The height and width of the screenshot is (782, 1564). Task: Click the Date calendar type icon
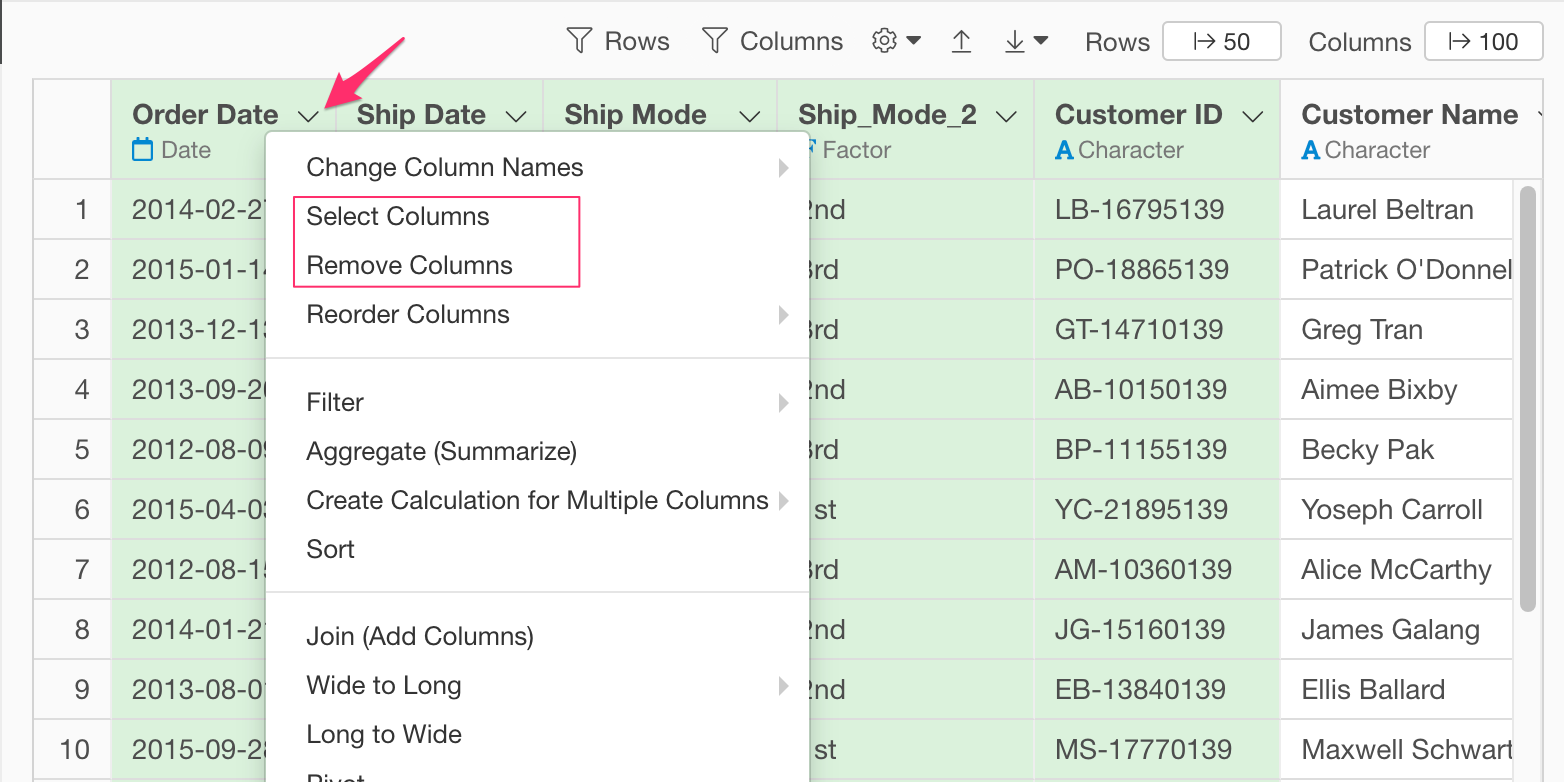coord(144,150)
